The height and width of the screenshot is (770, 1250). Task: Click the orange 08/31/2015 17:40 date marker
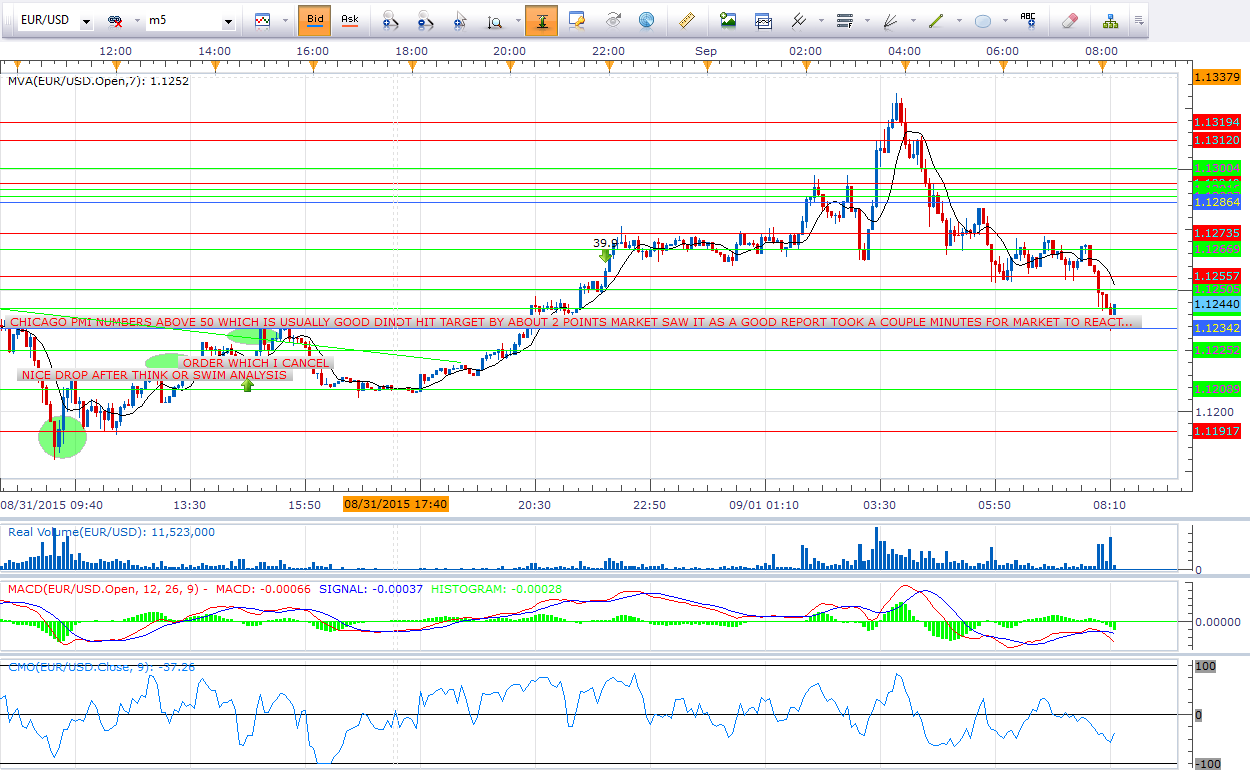pos(395,505)
